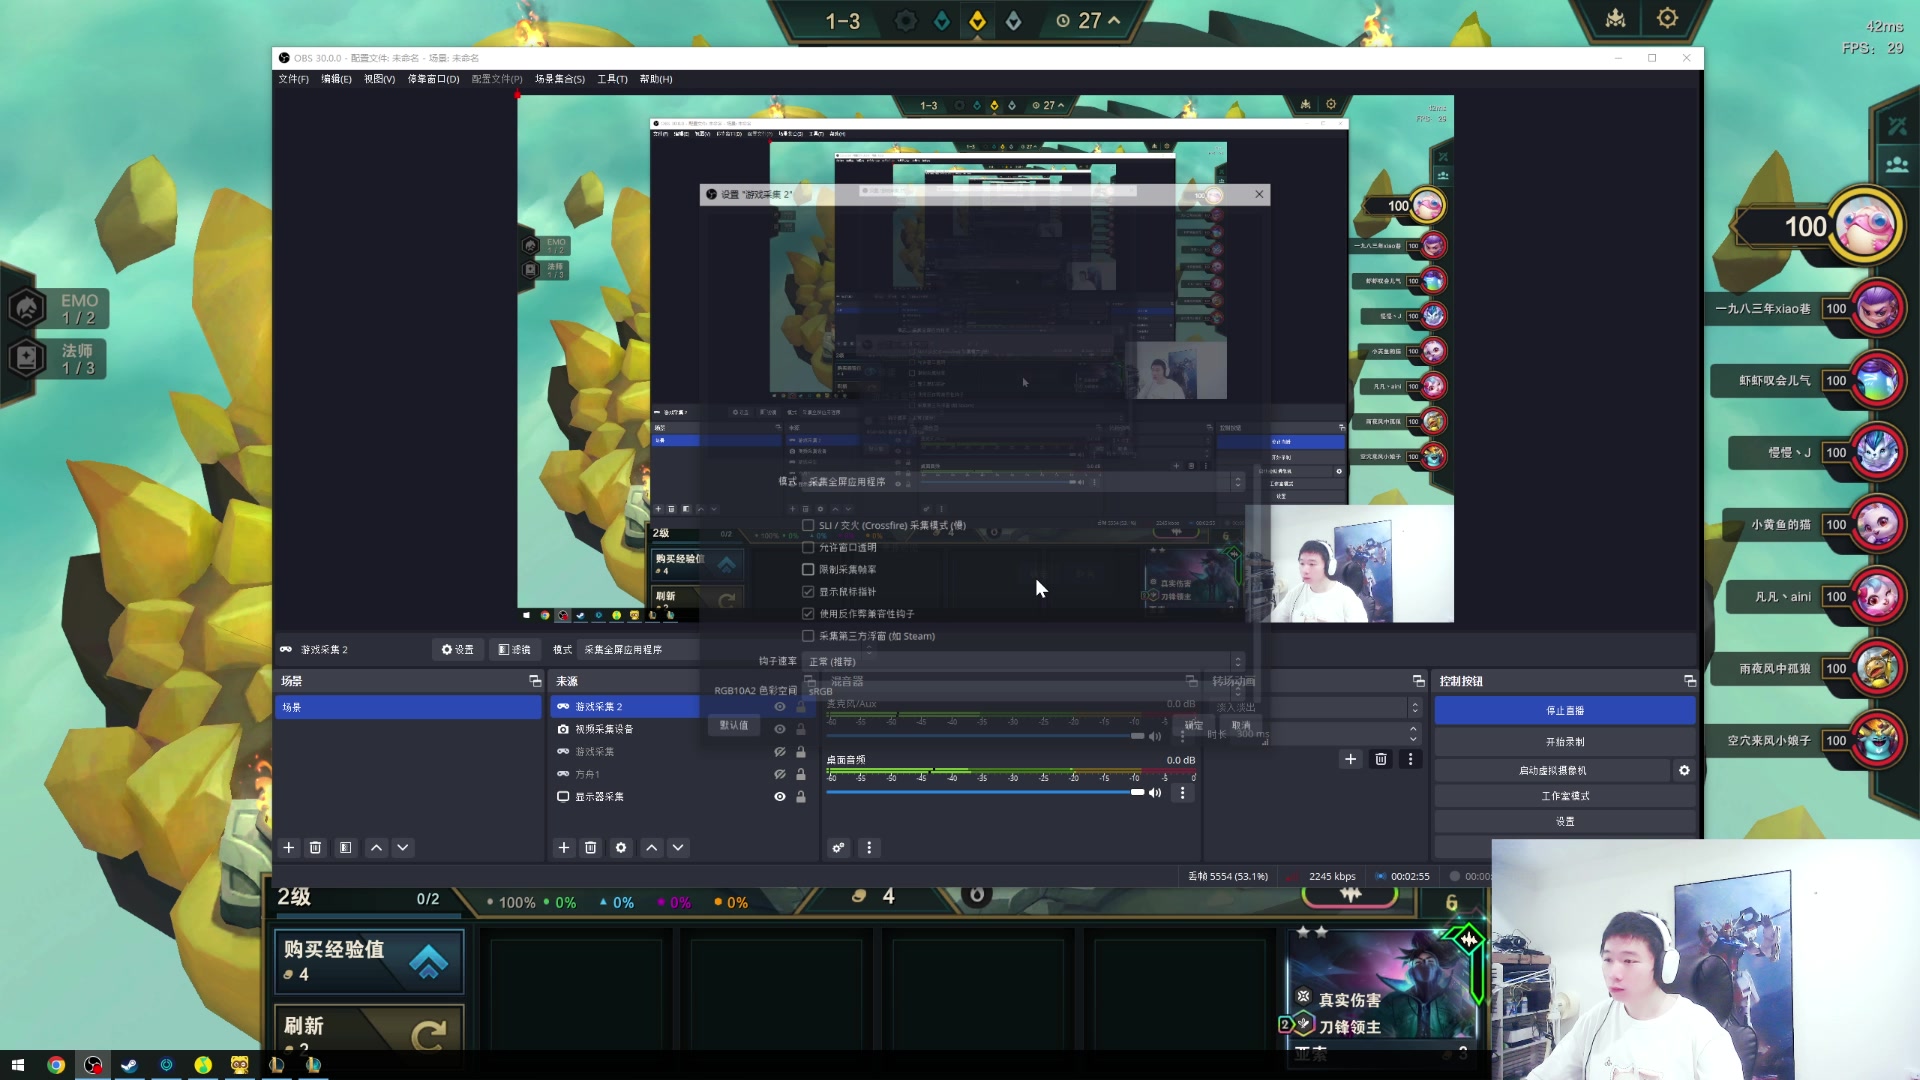Undock the 场景 panel
This screenshot has width=1920, height=1080.
(535, 681)
